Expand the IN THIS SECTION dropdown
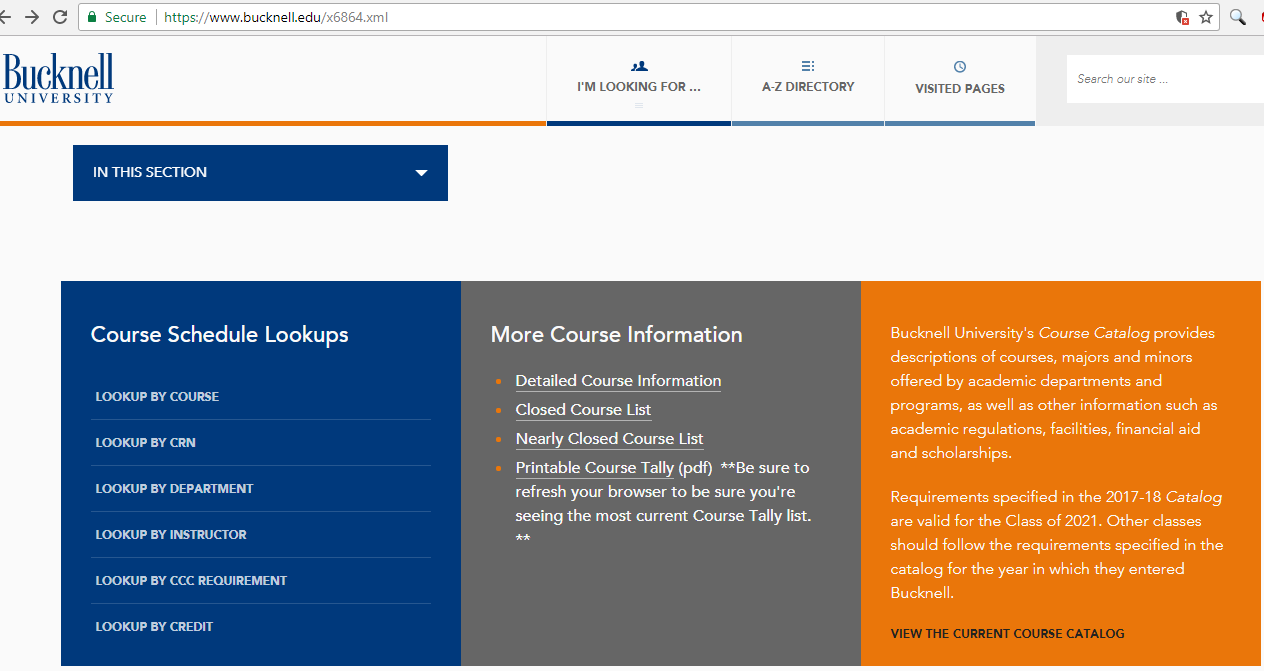This screenshot has height=671, width=1264. pyautogui.click(x=260, y=173)
